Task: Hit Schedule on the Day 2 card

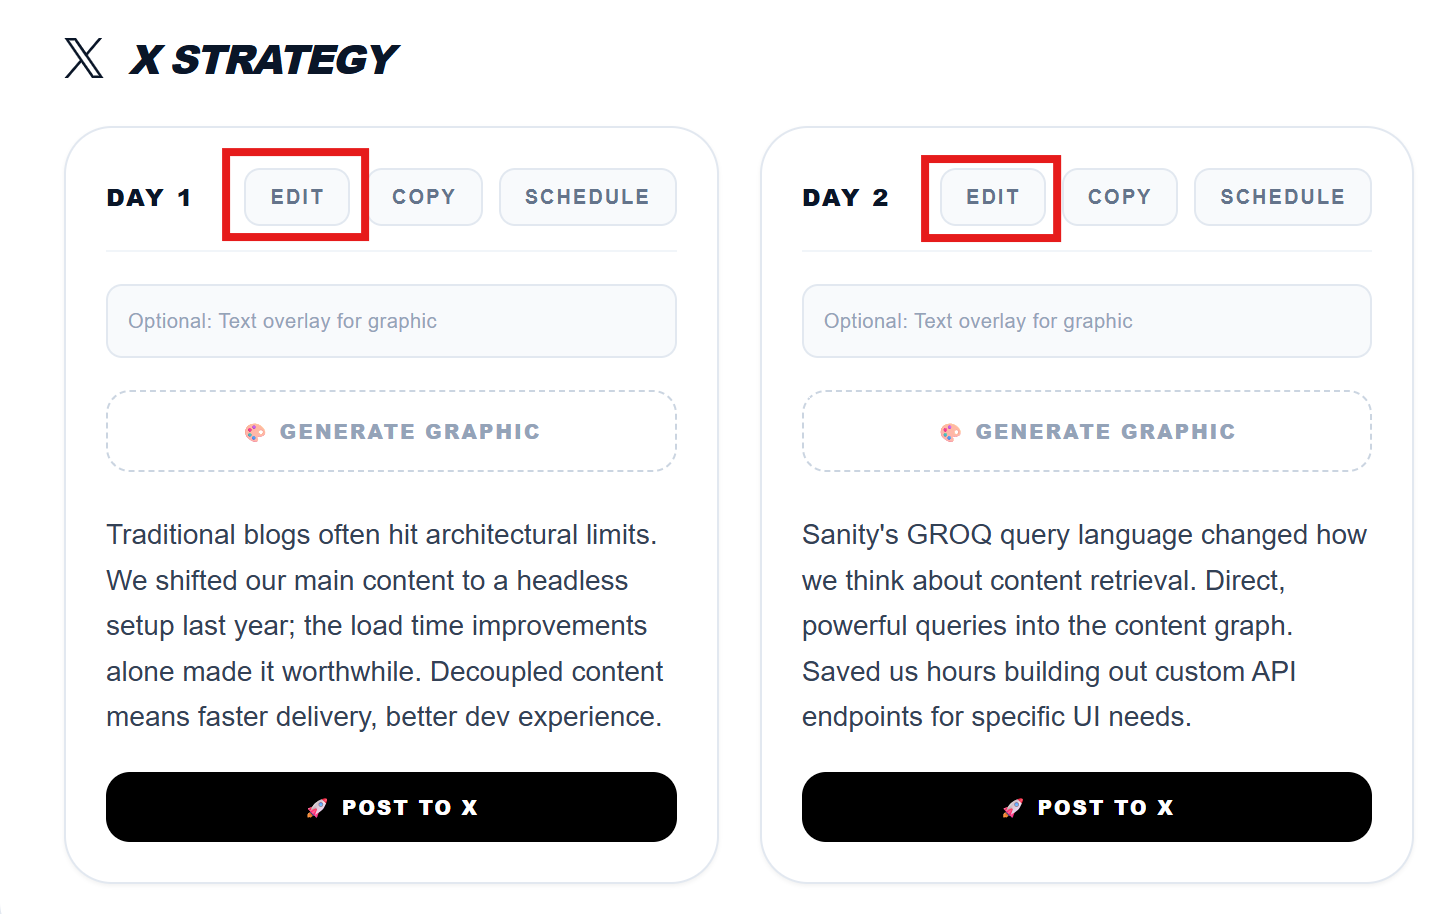Action: [x=1282, y=197]
